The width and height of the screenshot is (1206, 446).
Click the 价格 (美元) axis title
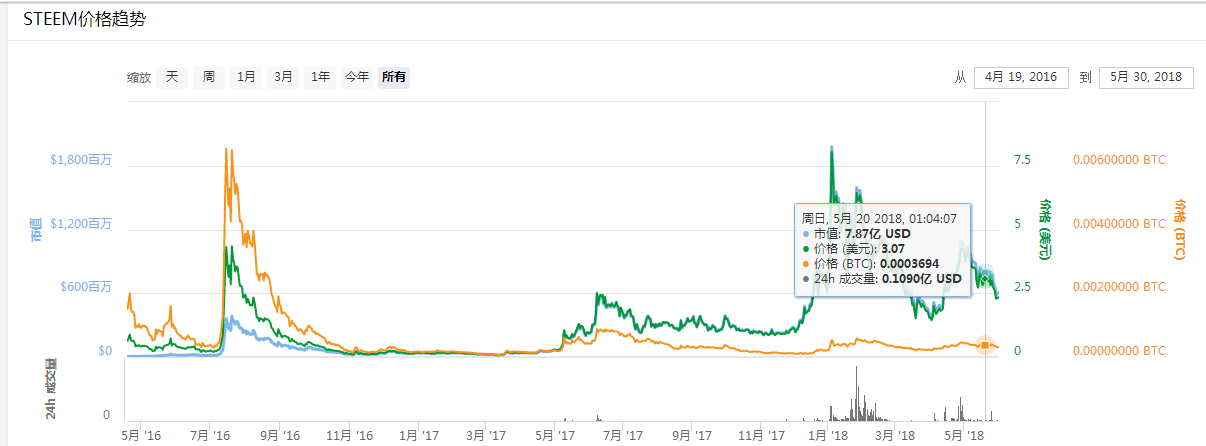pyautogui.click(x=1046, y=230)
